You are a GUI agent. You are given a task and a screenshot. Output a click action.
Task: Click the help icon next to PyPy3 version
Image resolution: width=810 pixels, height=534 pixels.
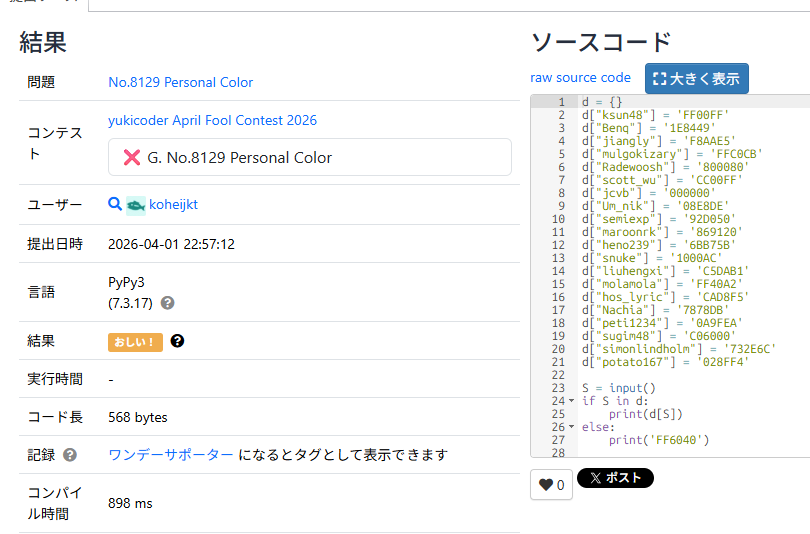point(167,303)
